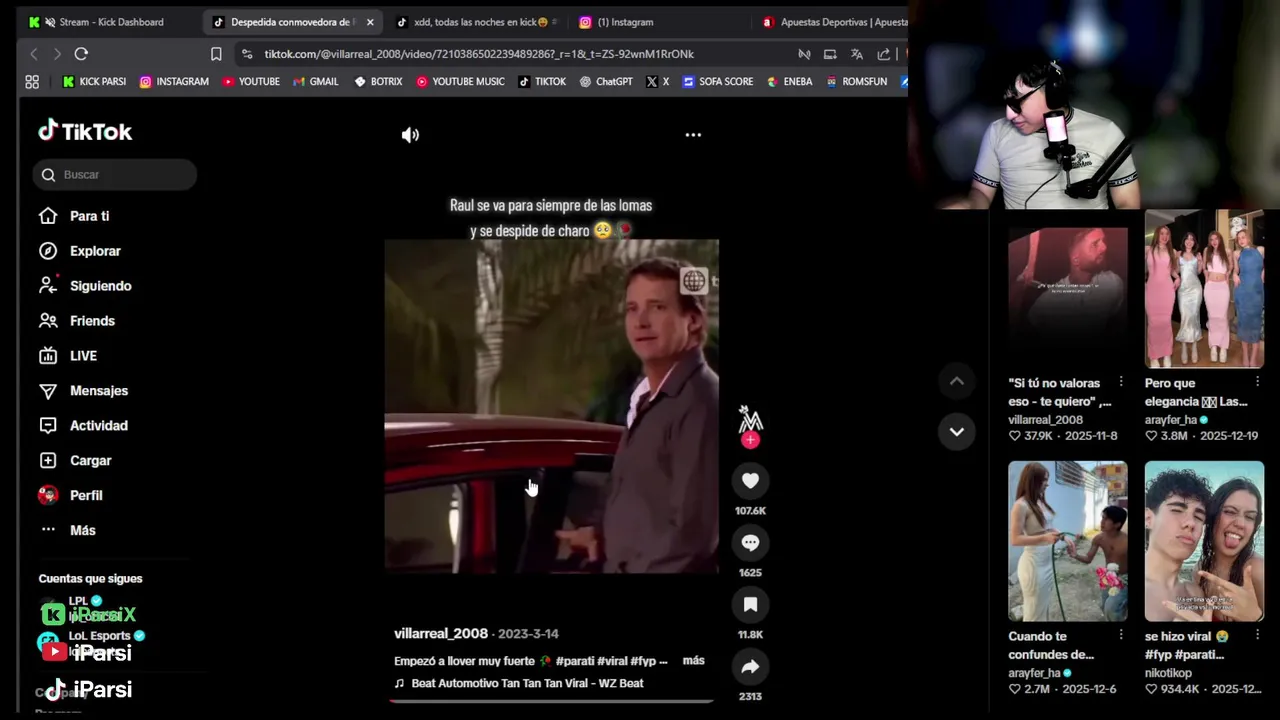Viewport: 1280px width, 720px height.
Task: Go to previous video with up chevron
Action: tap(957, 381)
